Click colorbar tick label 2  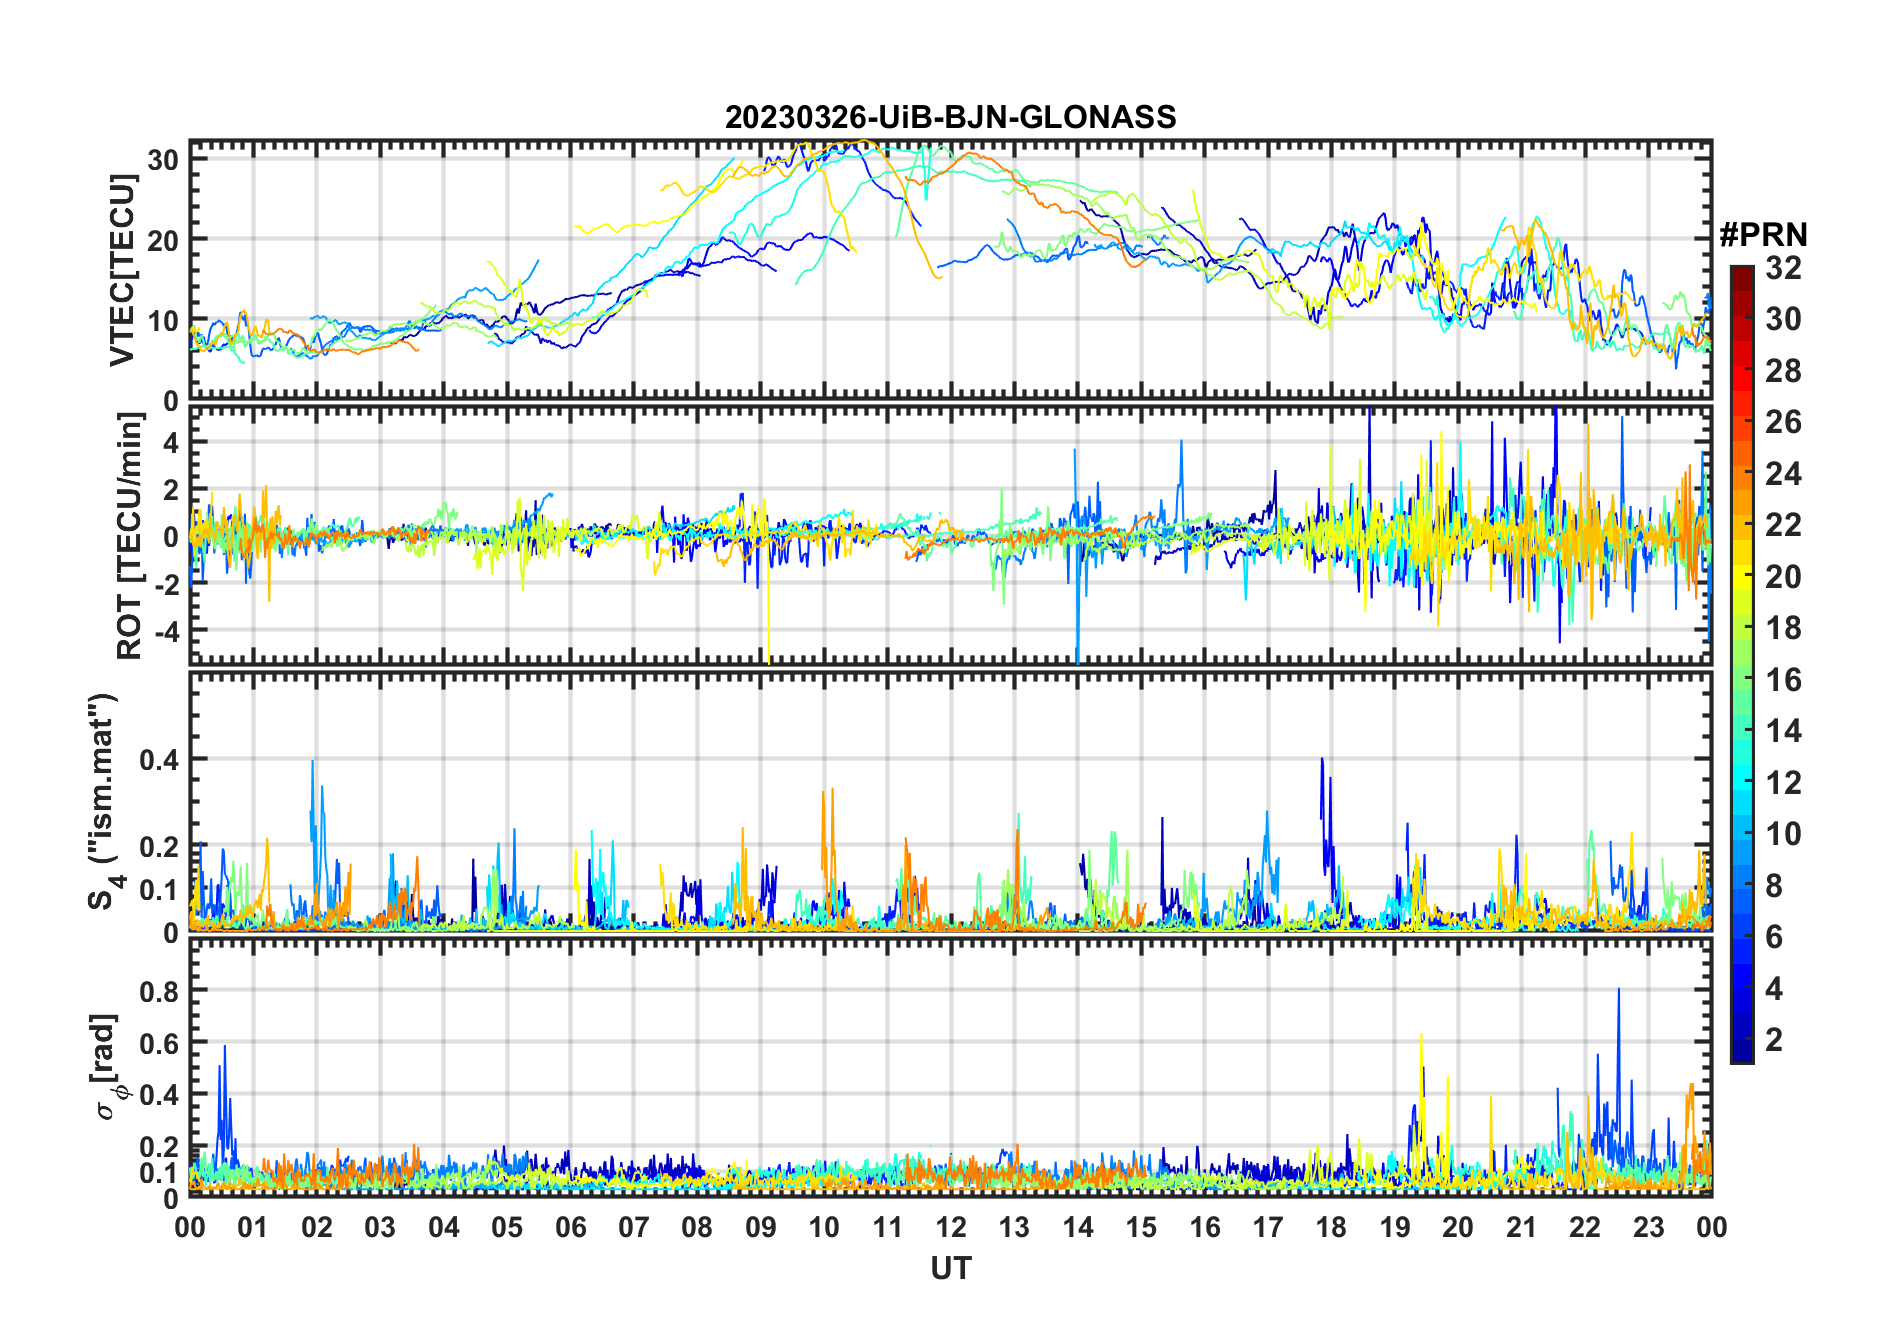point(1774,1040)
